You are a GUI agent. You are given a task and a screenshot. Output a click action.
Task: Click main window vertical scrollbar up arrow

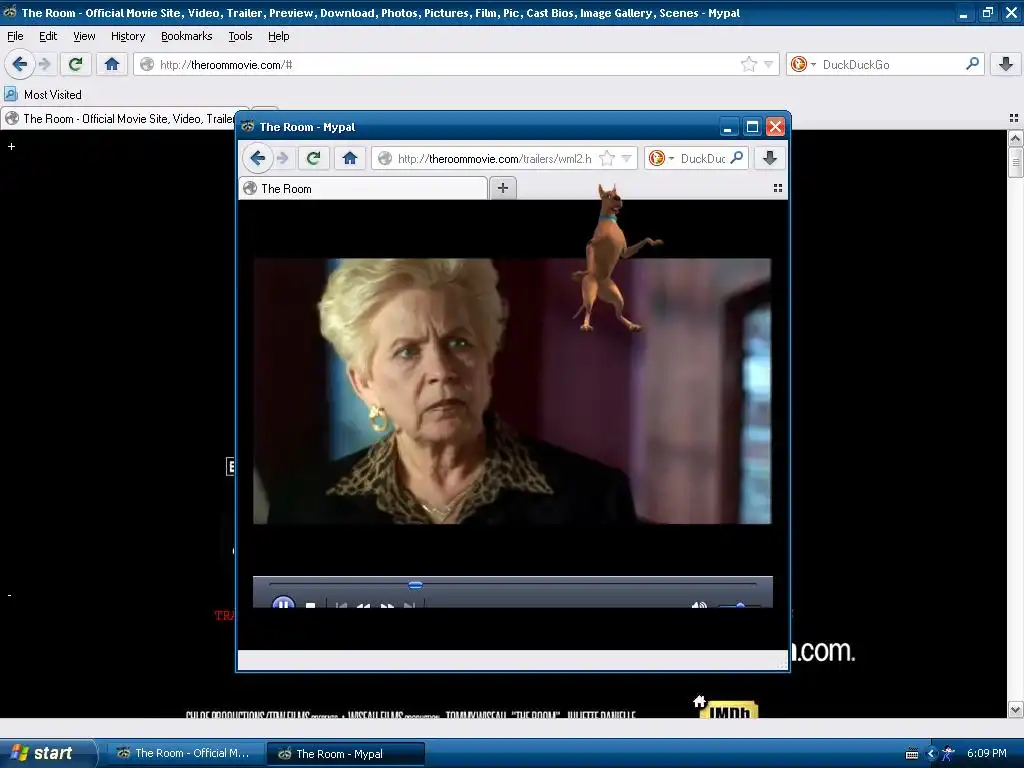[1015, 138]
